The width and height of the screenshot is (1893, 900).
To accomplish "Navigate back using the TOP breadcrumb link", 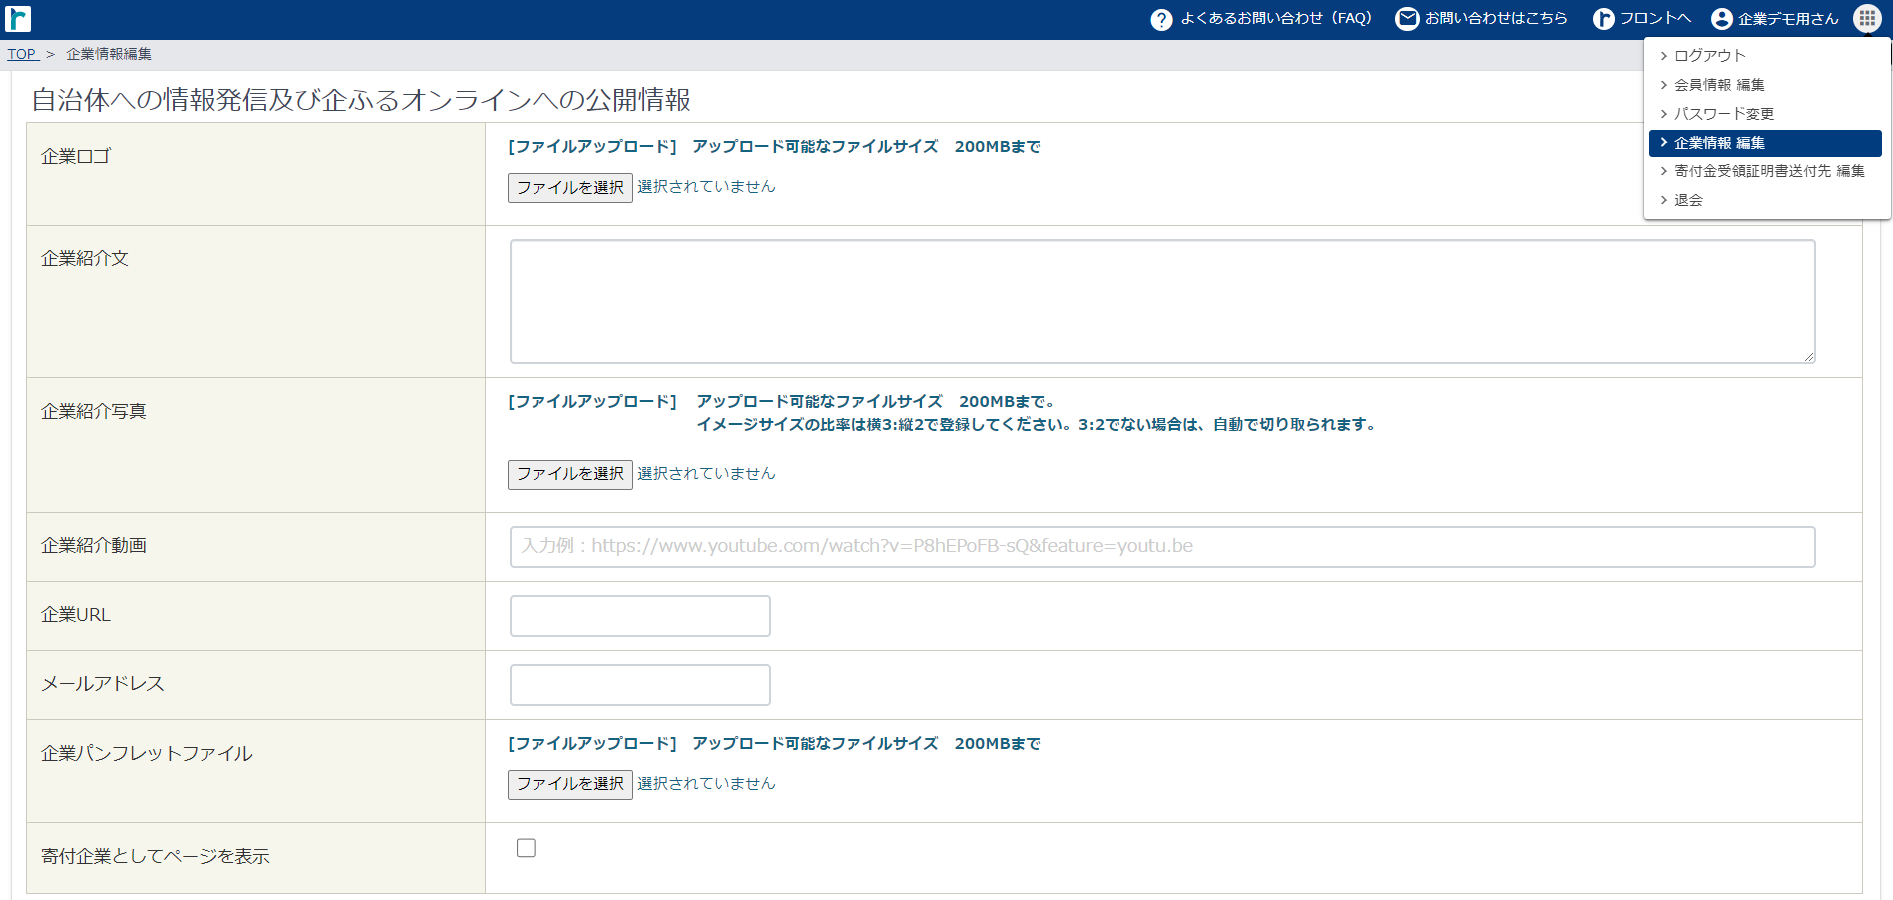I will [x=22, y=53].
